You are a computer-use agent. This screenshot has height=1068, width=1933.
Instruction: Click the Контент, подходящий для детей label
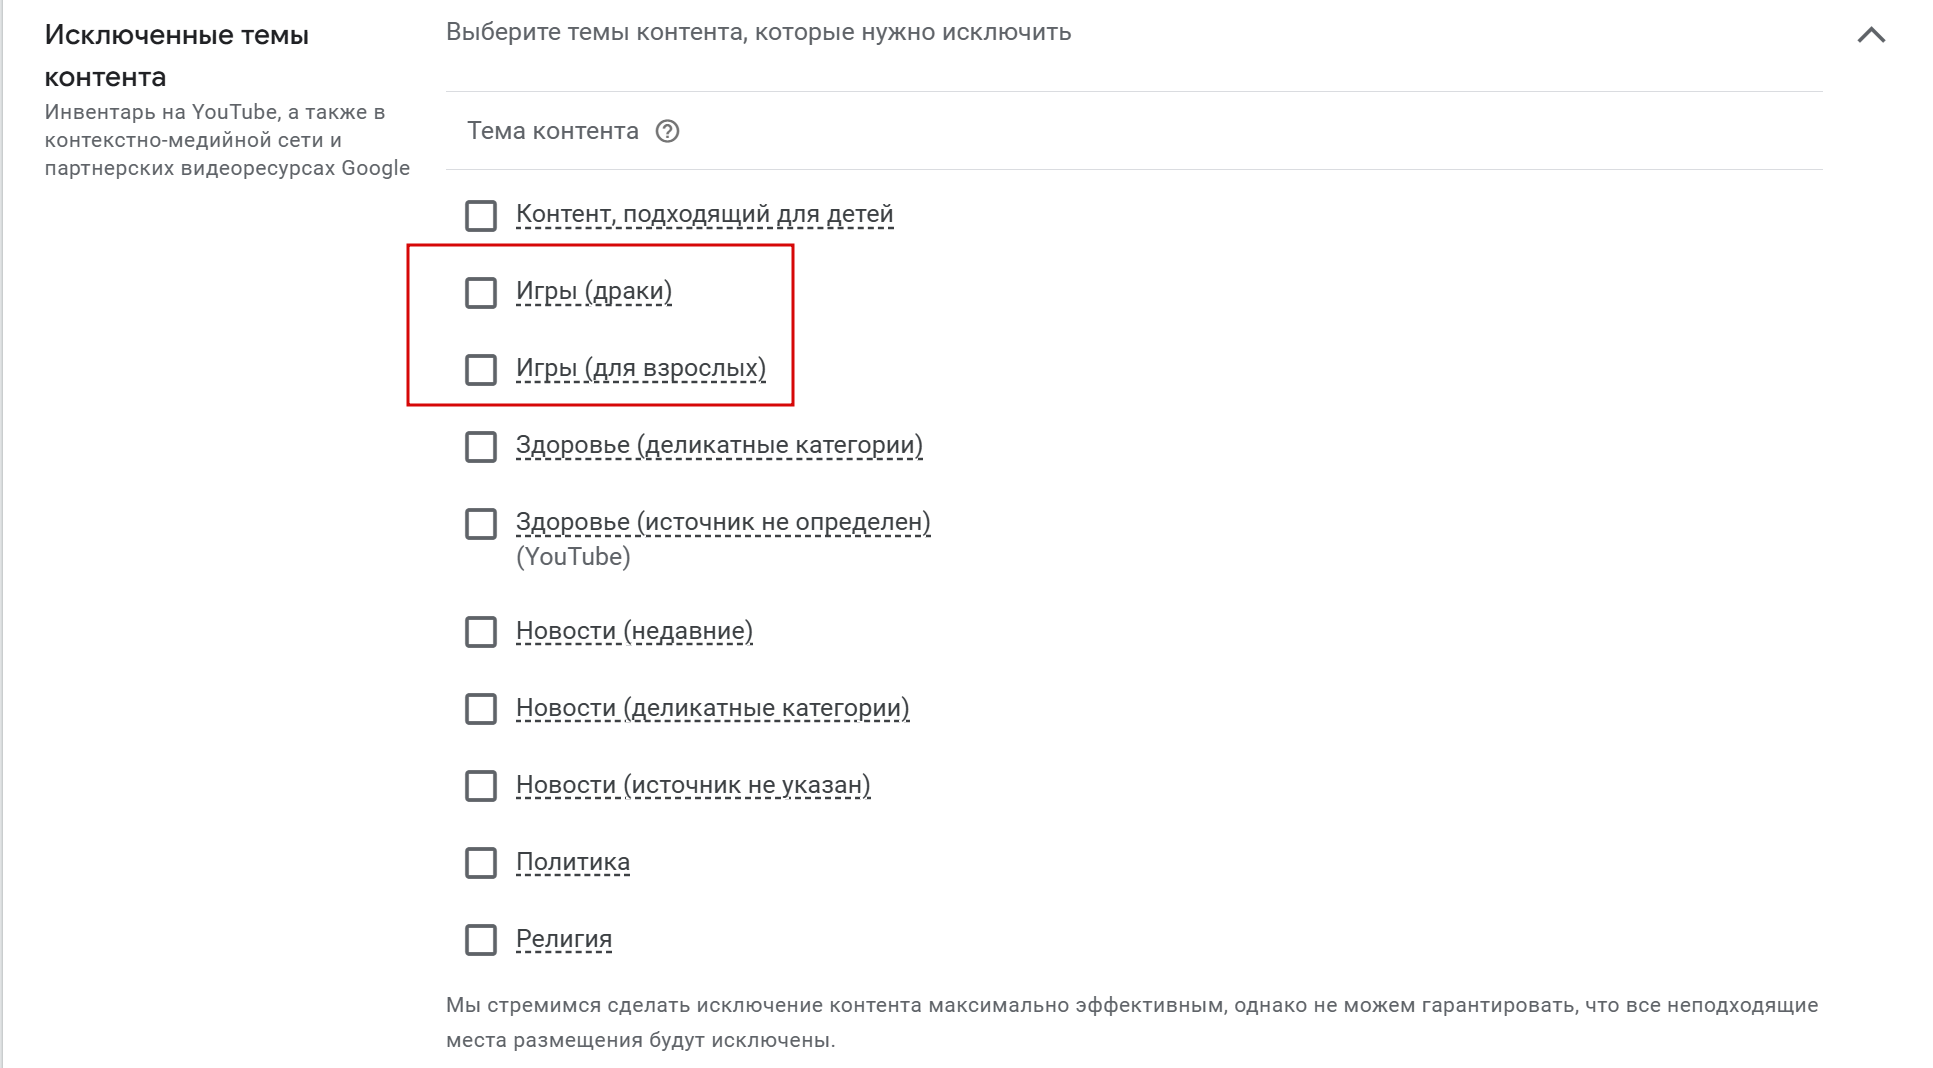[x=704, y=215]
